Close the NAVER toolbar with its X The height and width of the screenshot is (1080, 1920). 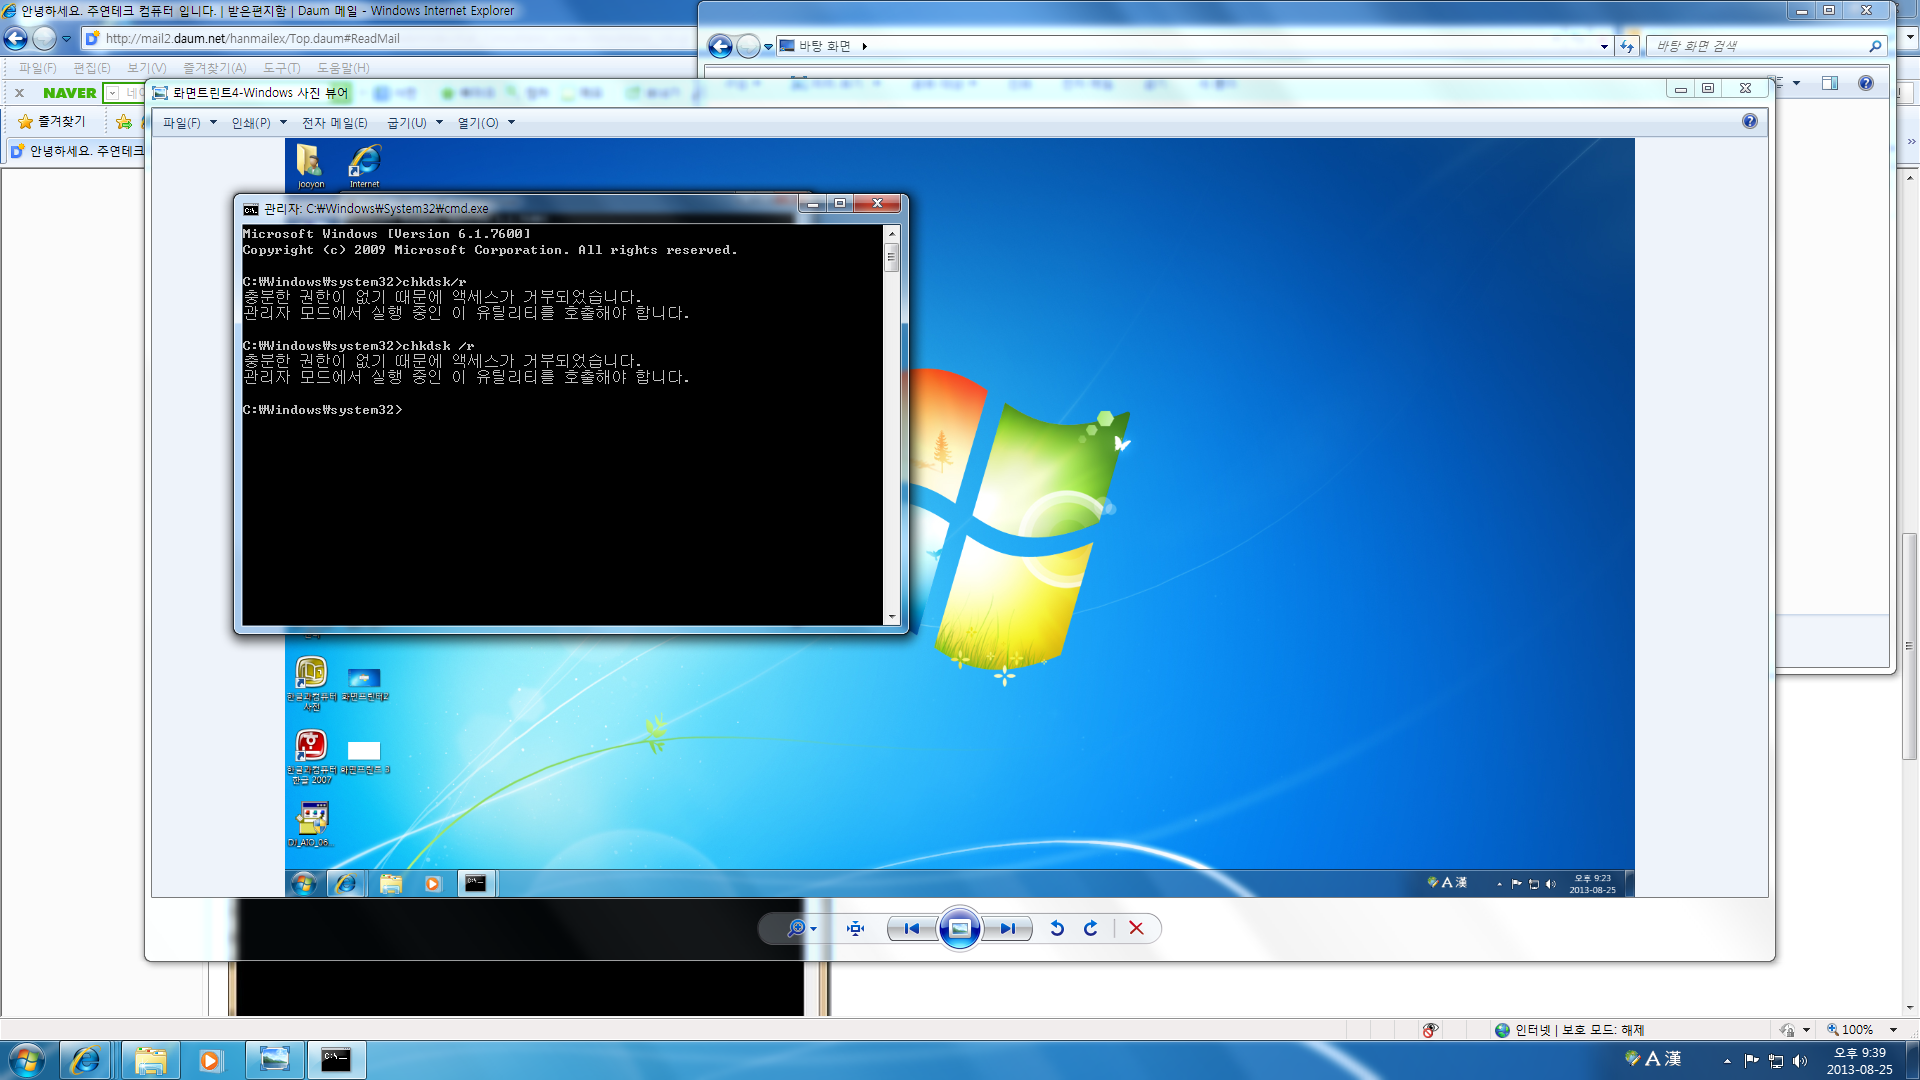19,93
